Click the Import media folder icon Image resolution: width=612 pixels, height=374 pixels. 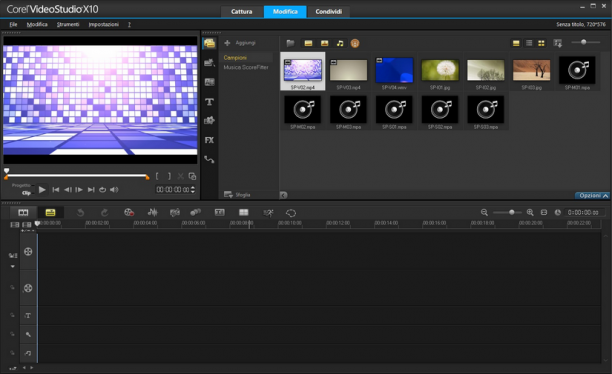point(290,43)
